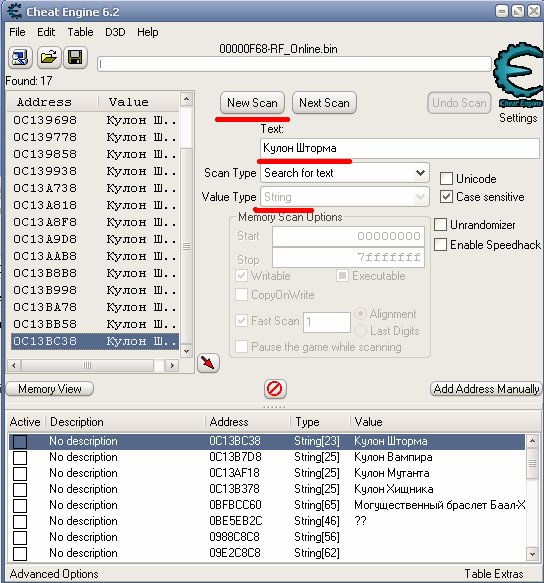This screenshot has width=544, height=583.
Task: Open the Edit menu
Action: [46, 32]
